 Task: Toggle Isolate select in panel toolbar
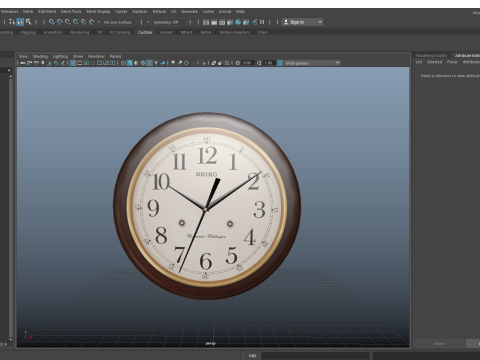(x=203, y=63)
